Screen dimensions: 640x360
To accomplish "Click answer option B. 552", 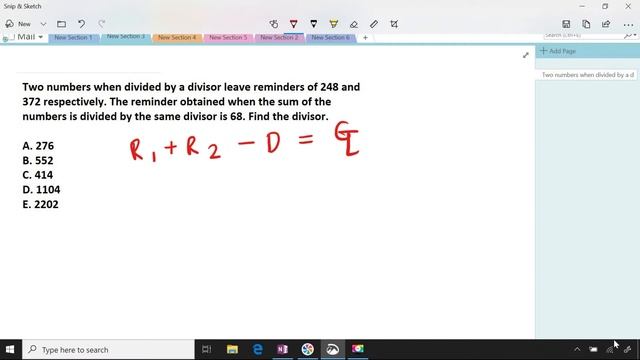I will click(38, 160).
